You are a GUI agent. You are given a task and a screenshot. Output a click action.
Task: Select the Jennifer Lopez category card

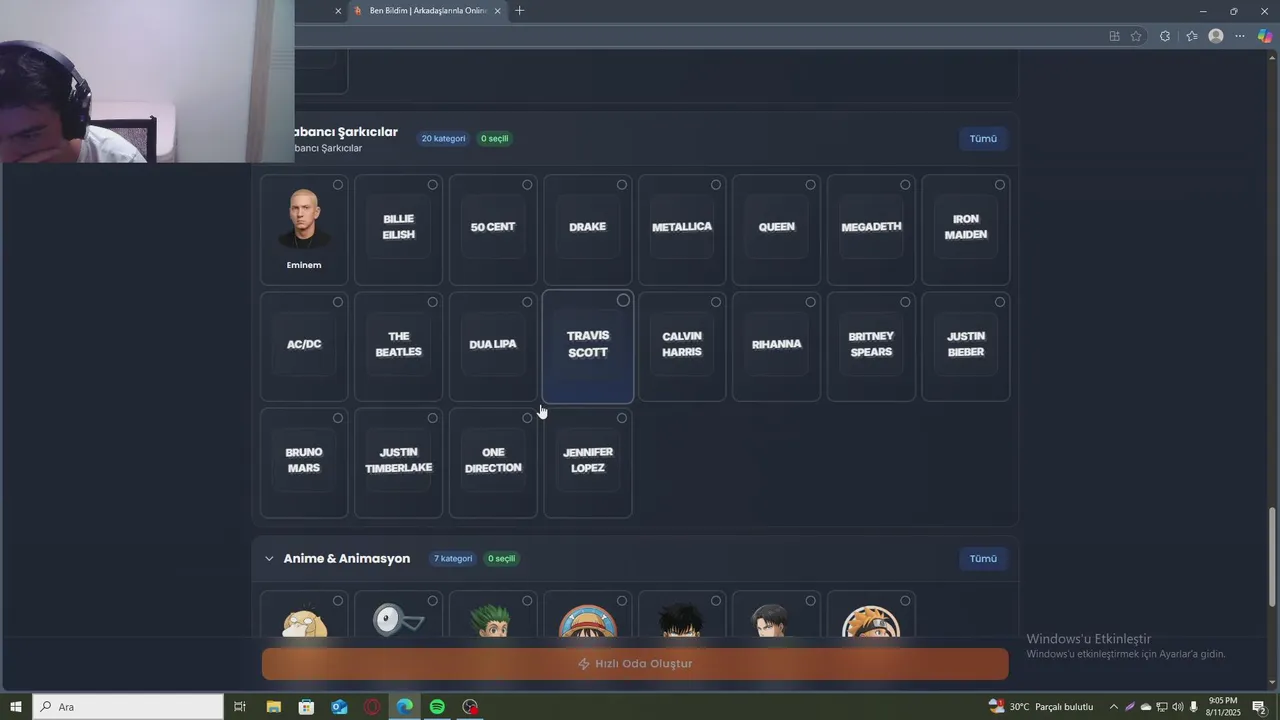[x=587, y=462]
